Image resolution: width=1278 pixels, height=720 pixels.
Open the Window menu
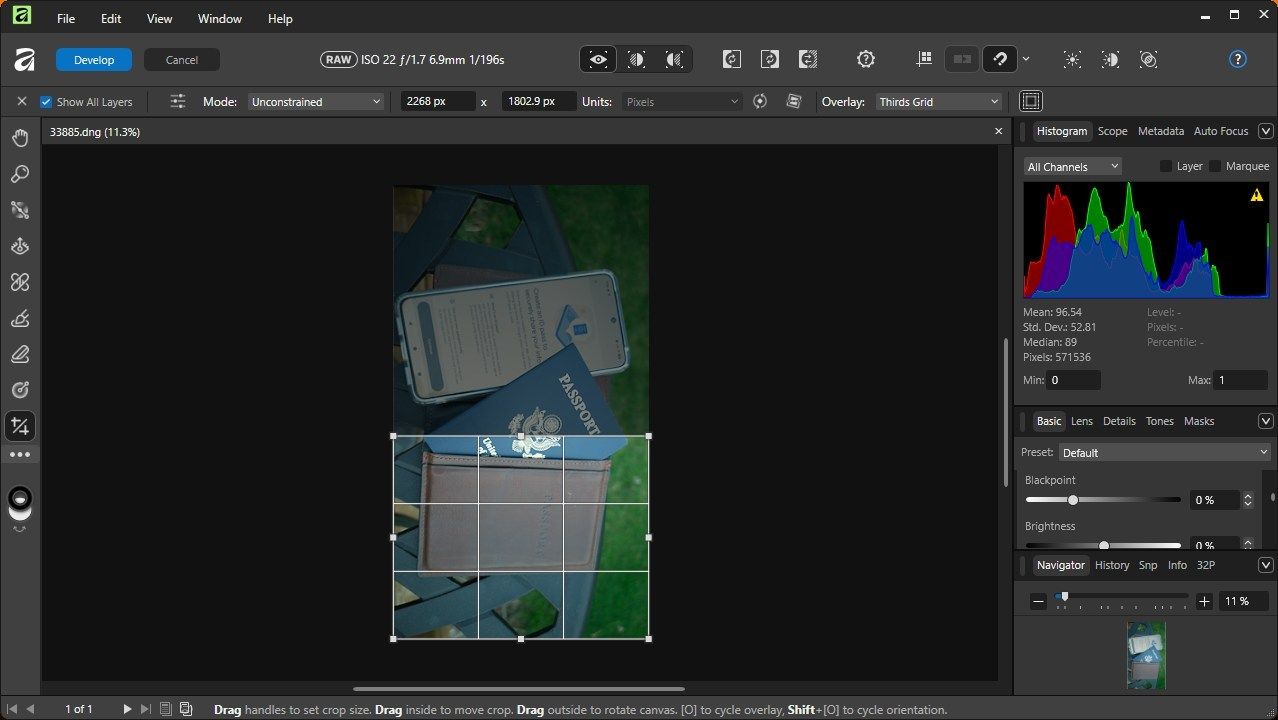220,19
